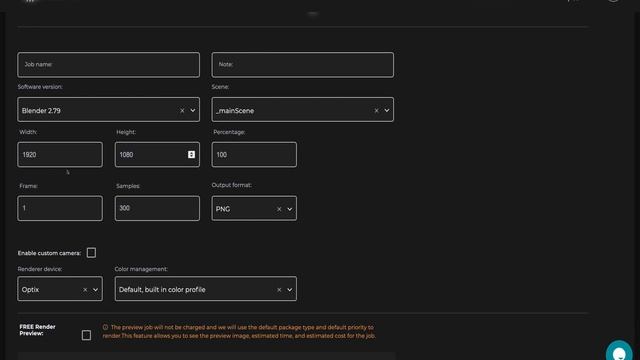Expand the Software version dropdown arrow
The height and width of the screenshot is (360, 640).
[193, 111]
